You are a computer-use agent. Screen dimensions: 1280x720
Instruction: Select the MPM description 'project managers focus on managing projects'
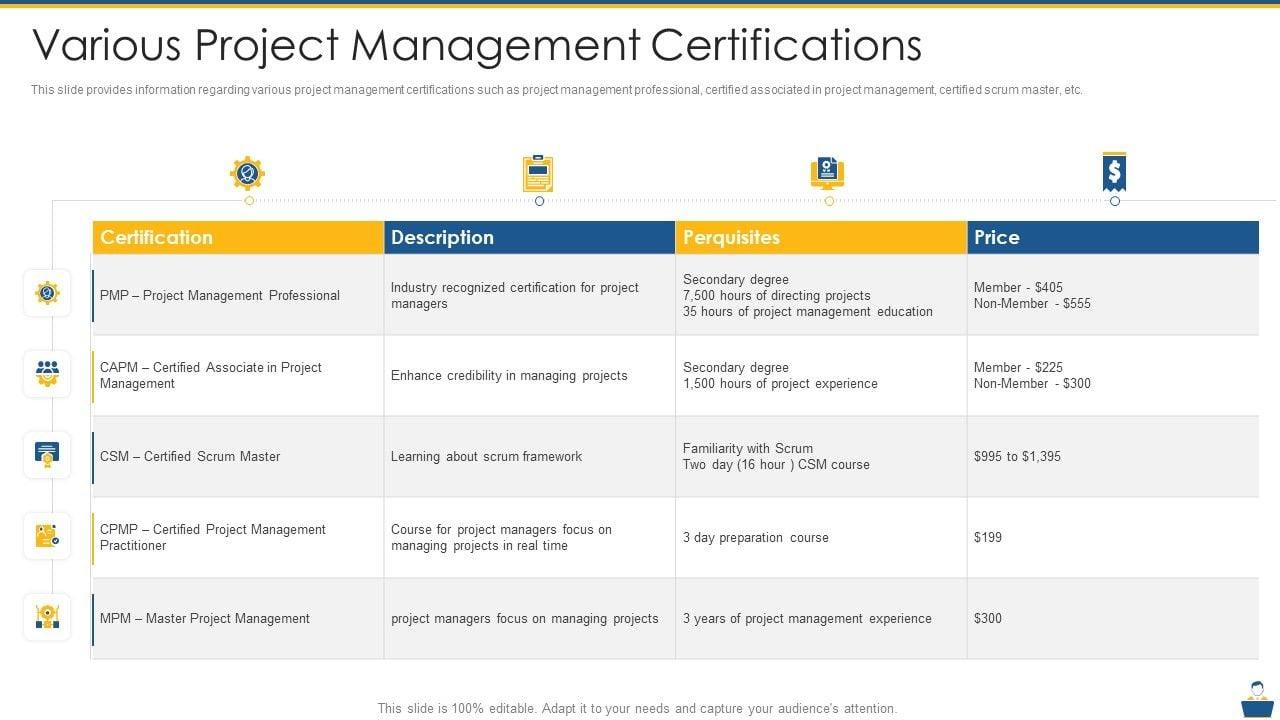[525, 618]
